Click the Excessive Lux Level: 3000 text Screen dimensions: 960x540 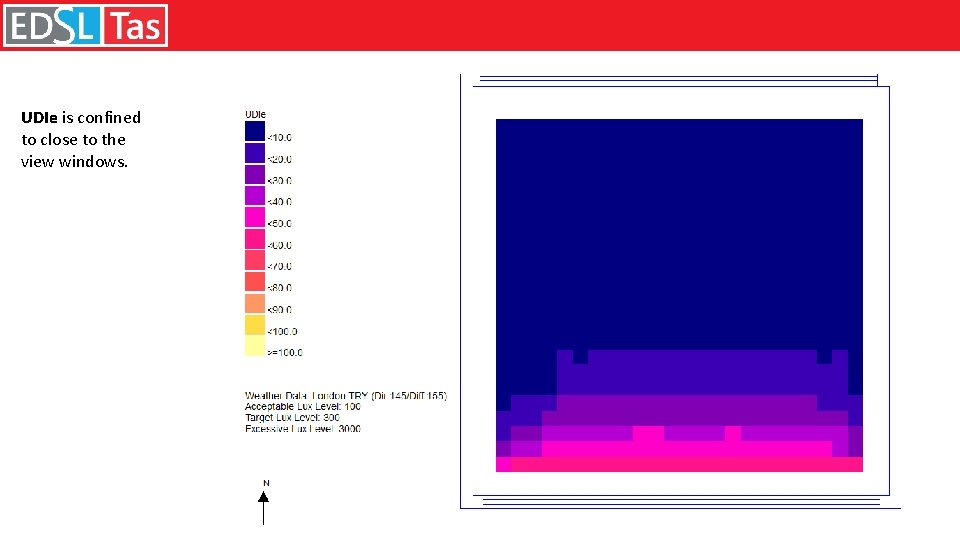pyautogui.click(x=302, y=429)
